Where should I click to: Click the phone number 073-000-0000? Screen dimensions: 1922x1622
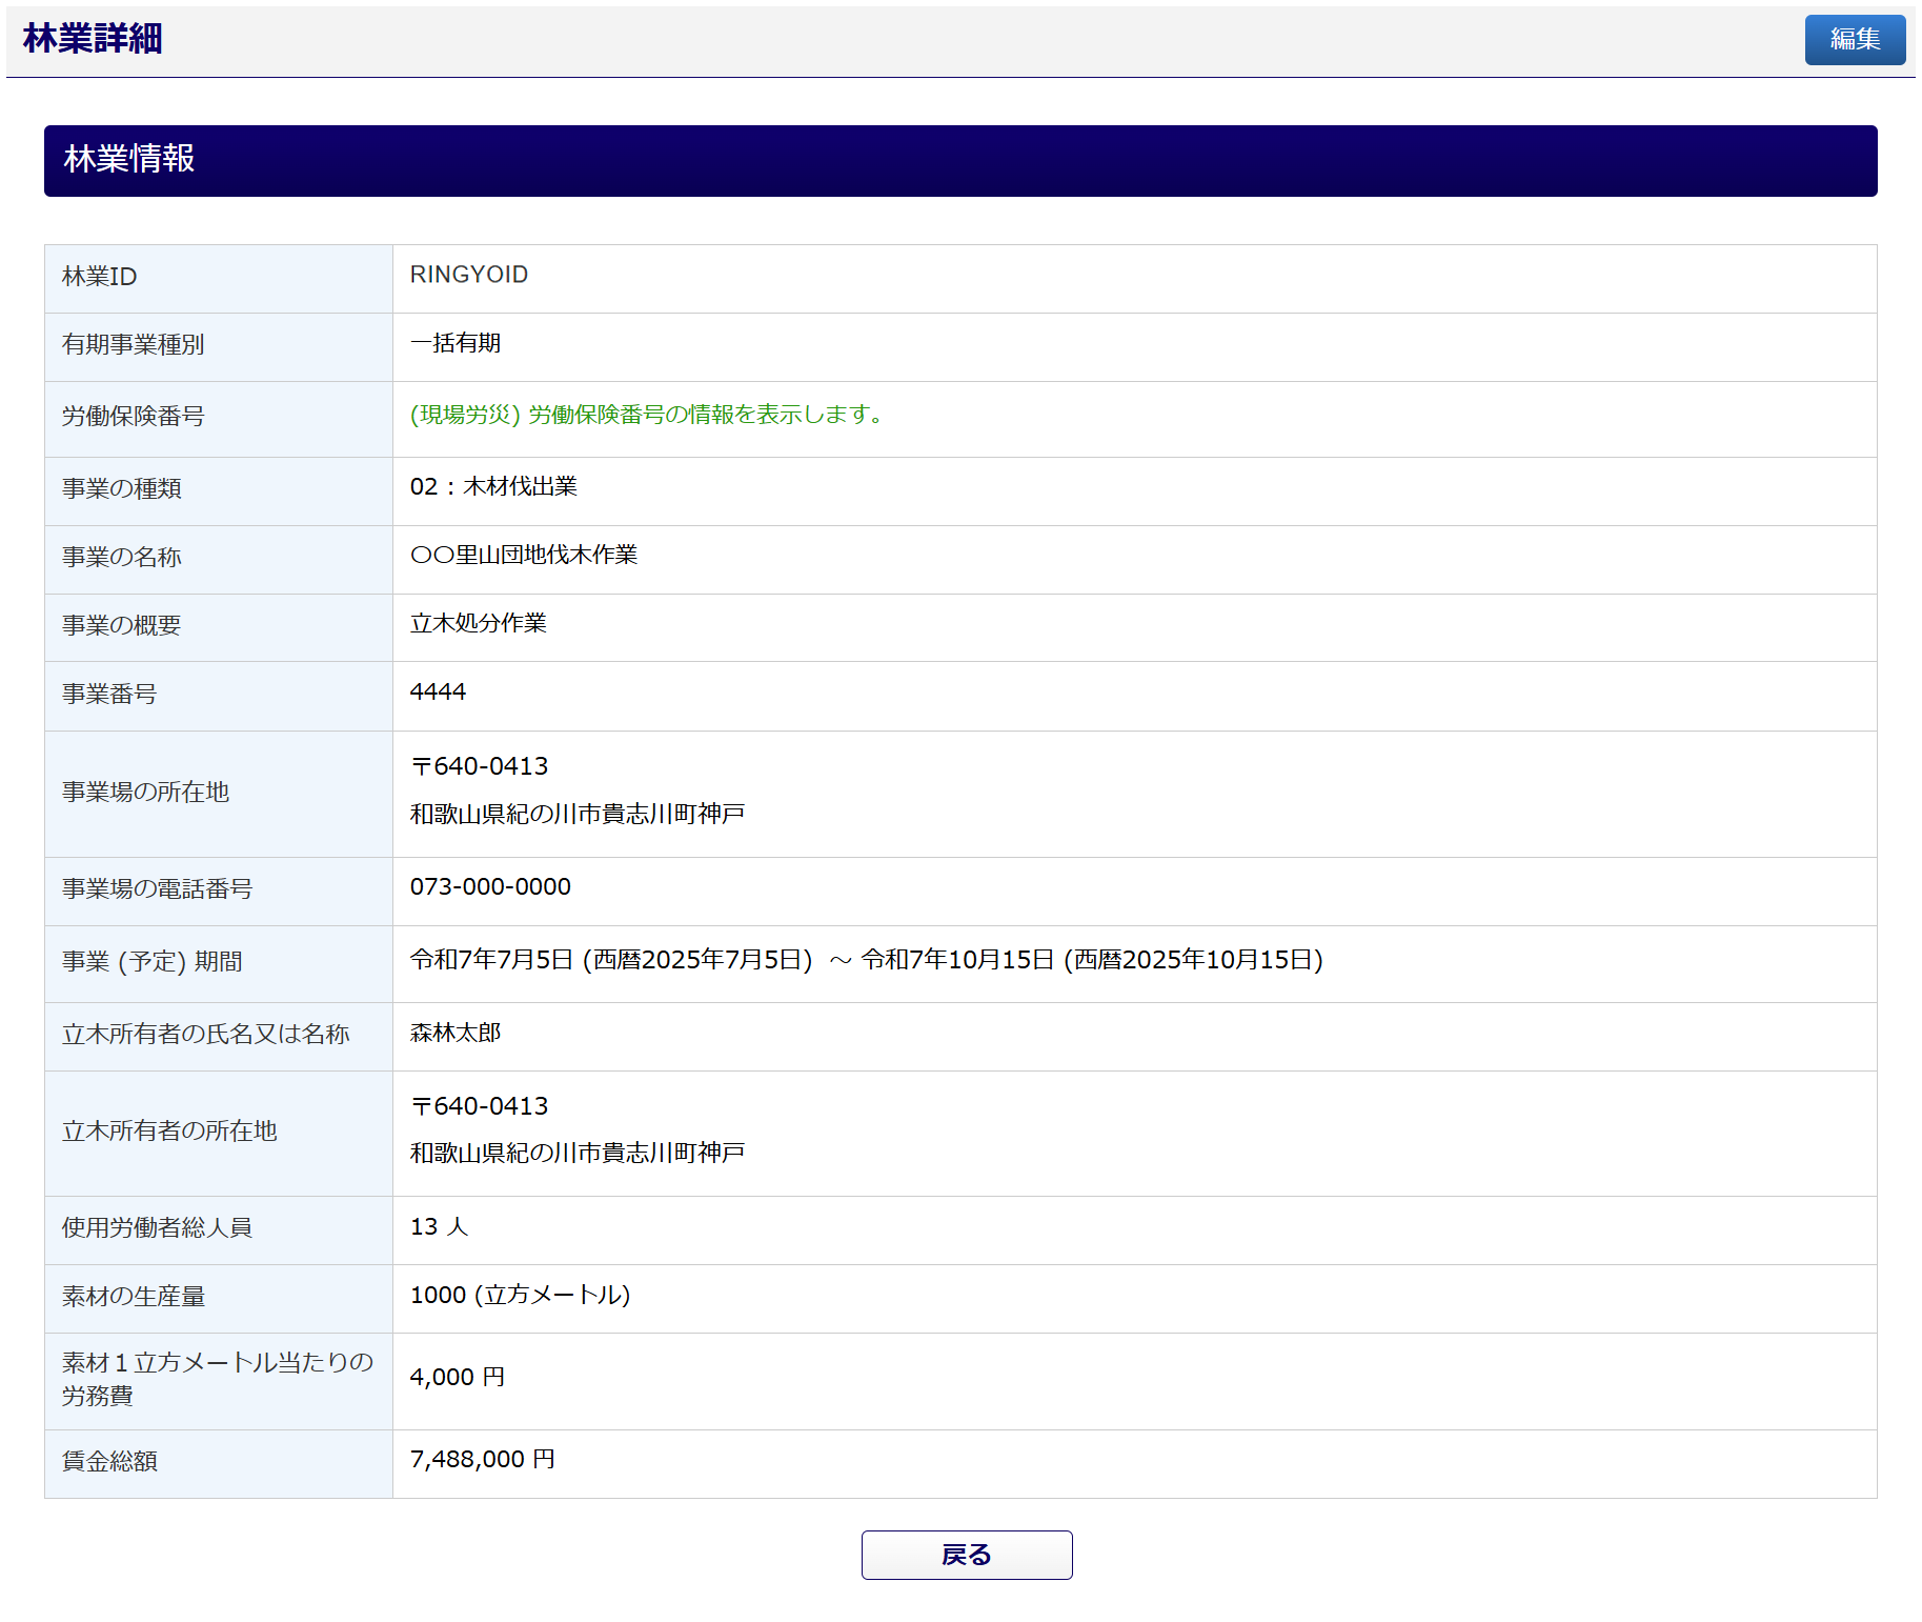(490, 887)
